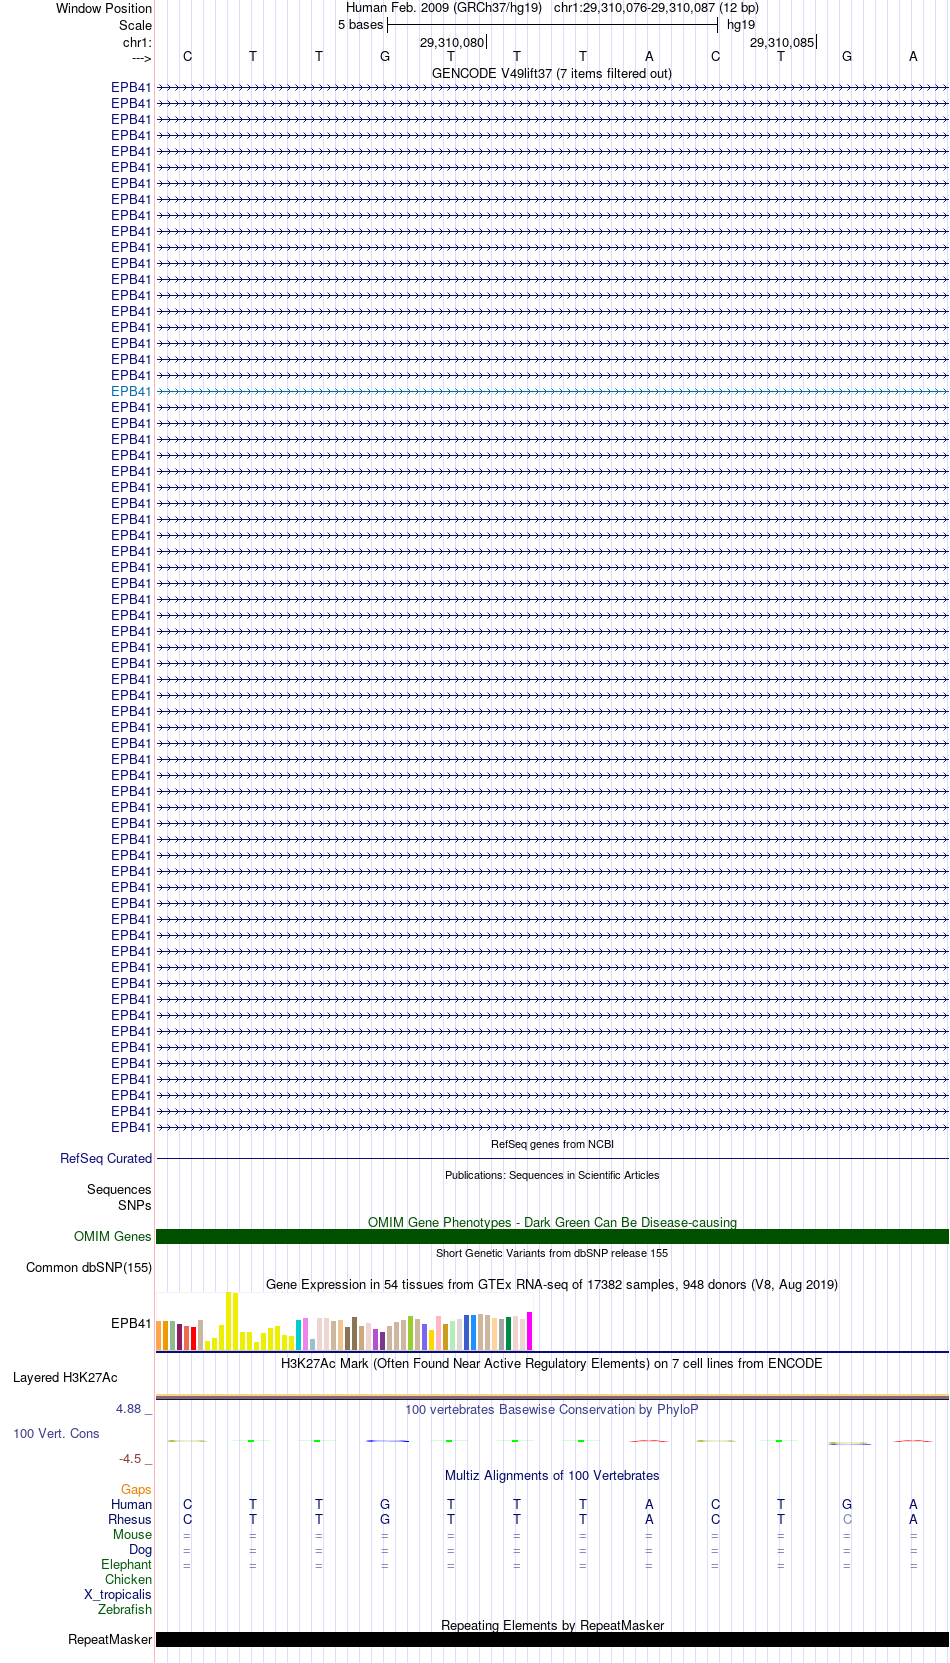Open the 'RefSeq genes from NCBI' title

point(552,1144)
